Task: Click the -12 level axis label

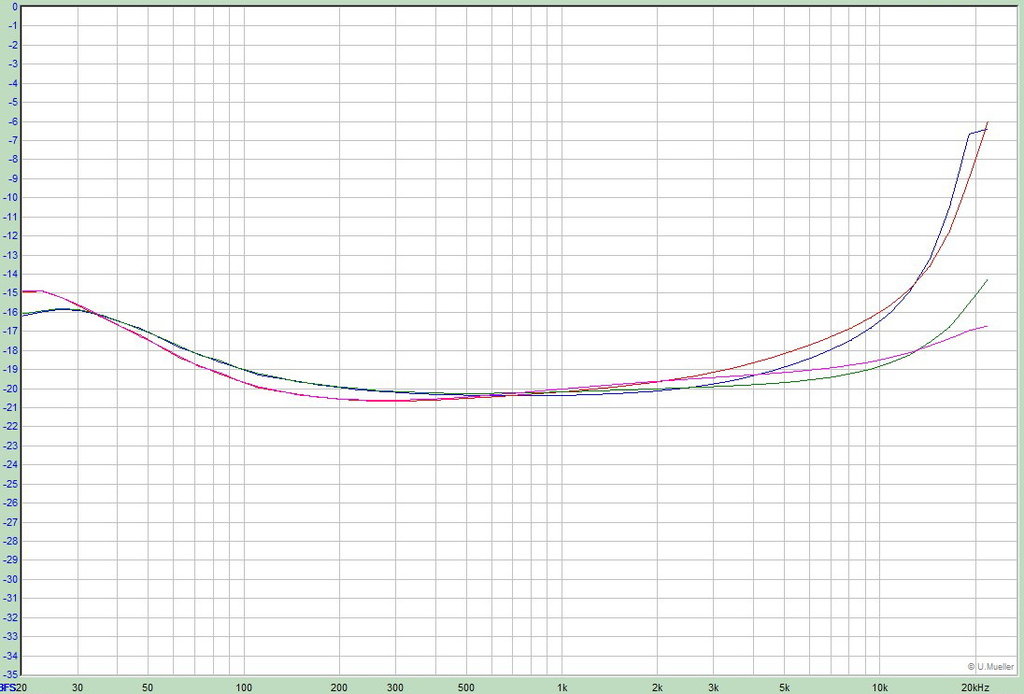Action: (x=11, y=236)
